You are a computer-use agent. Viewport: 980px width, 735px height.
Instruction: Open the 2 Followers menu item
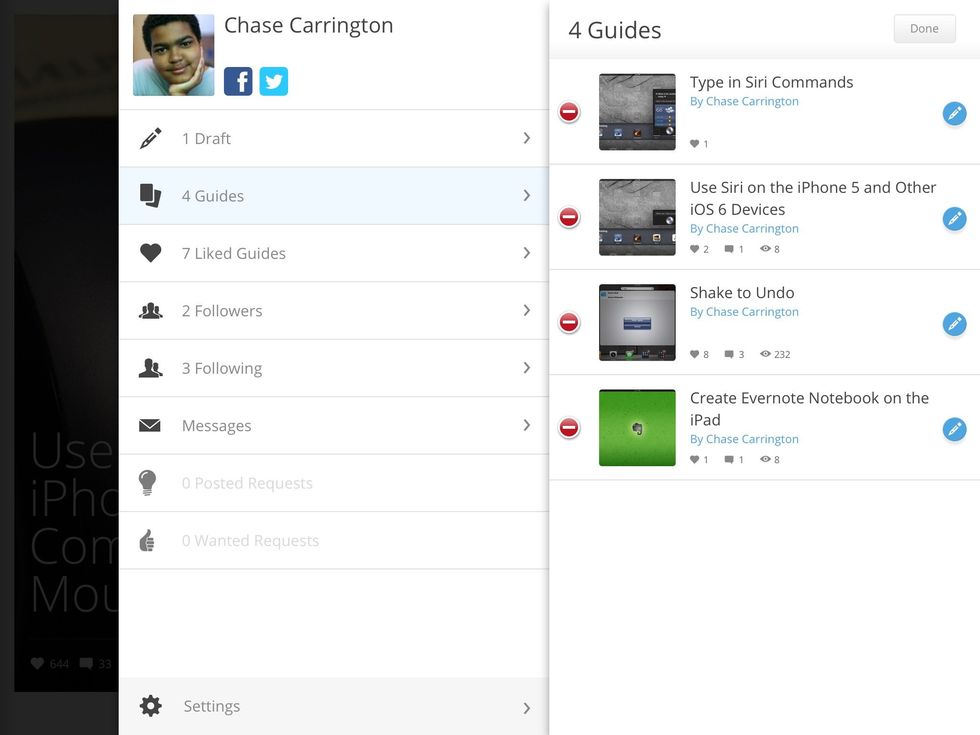tap(222, 311)
